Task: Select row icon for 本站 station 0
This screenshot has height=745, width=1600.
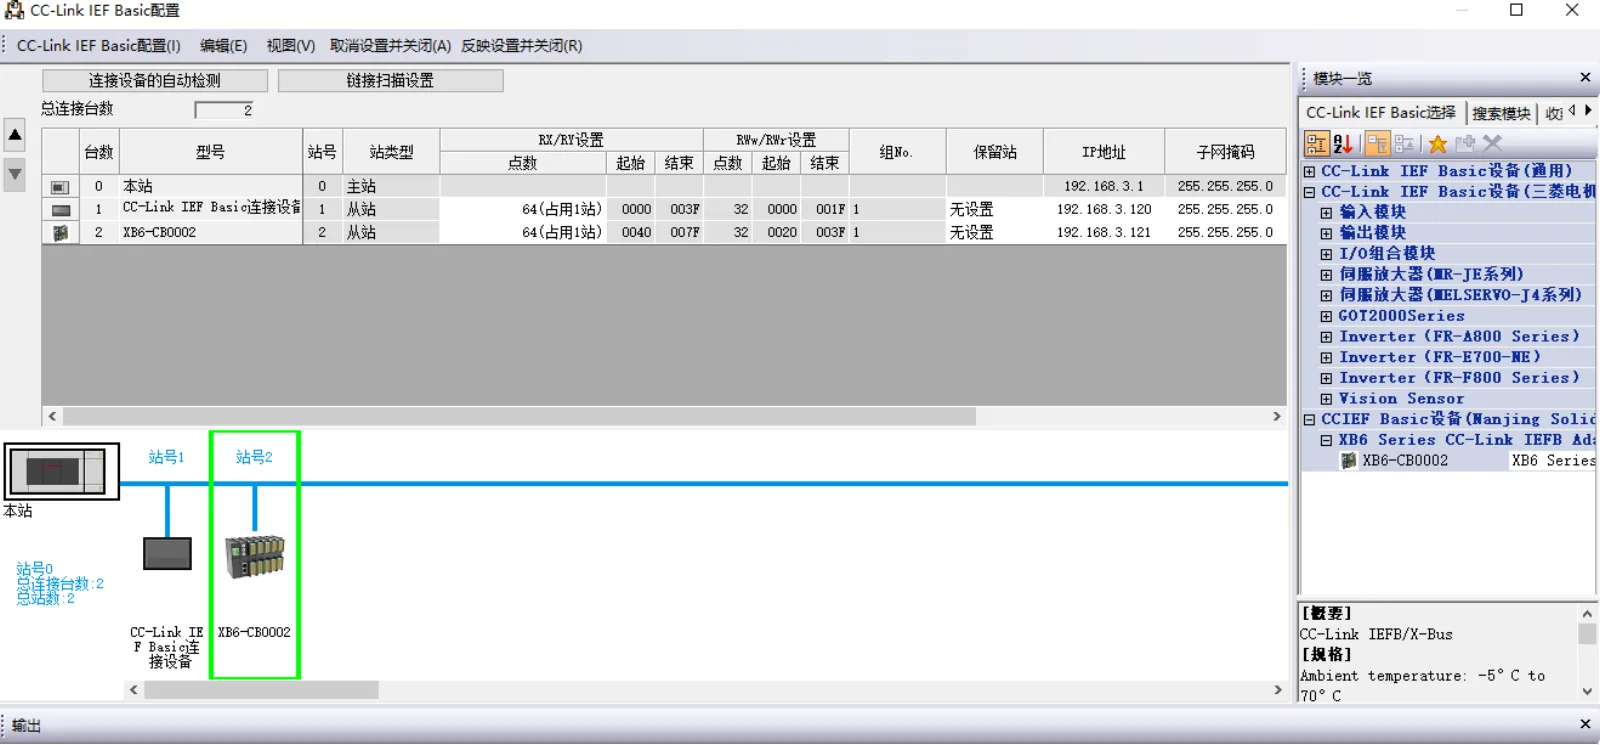Action: tap(60, 187)
